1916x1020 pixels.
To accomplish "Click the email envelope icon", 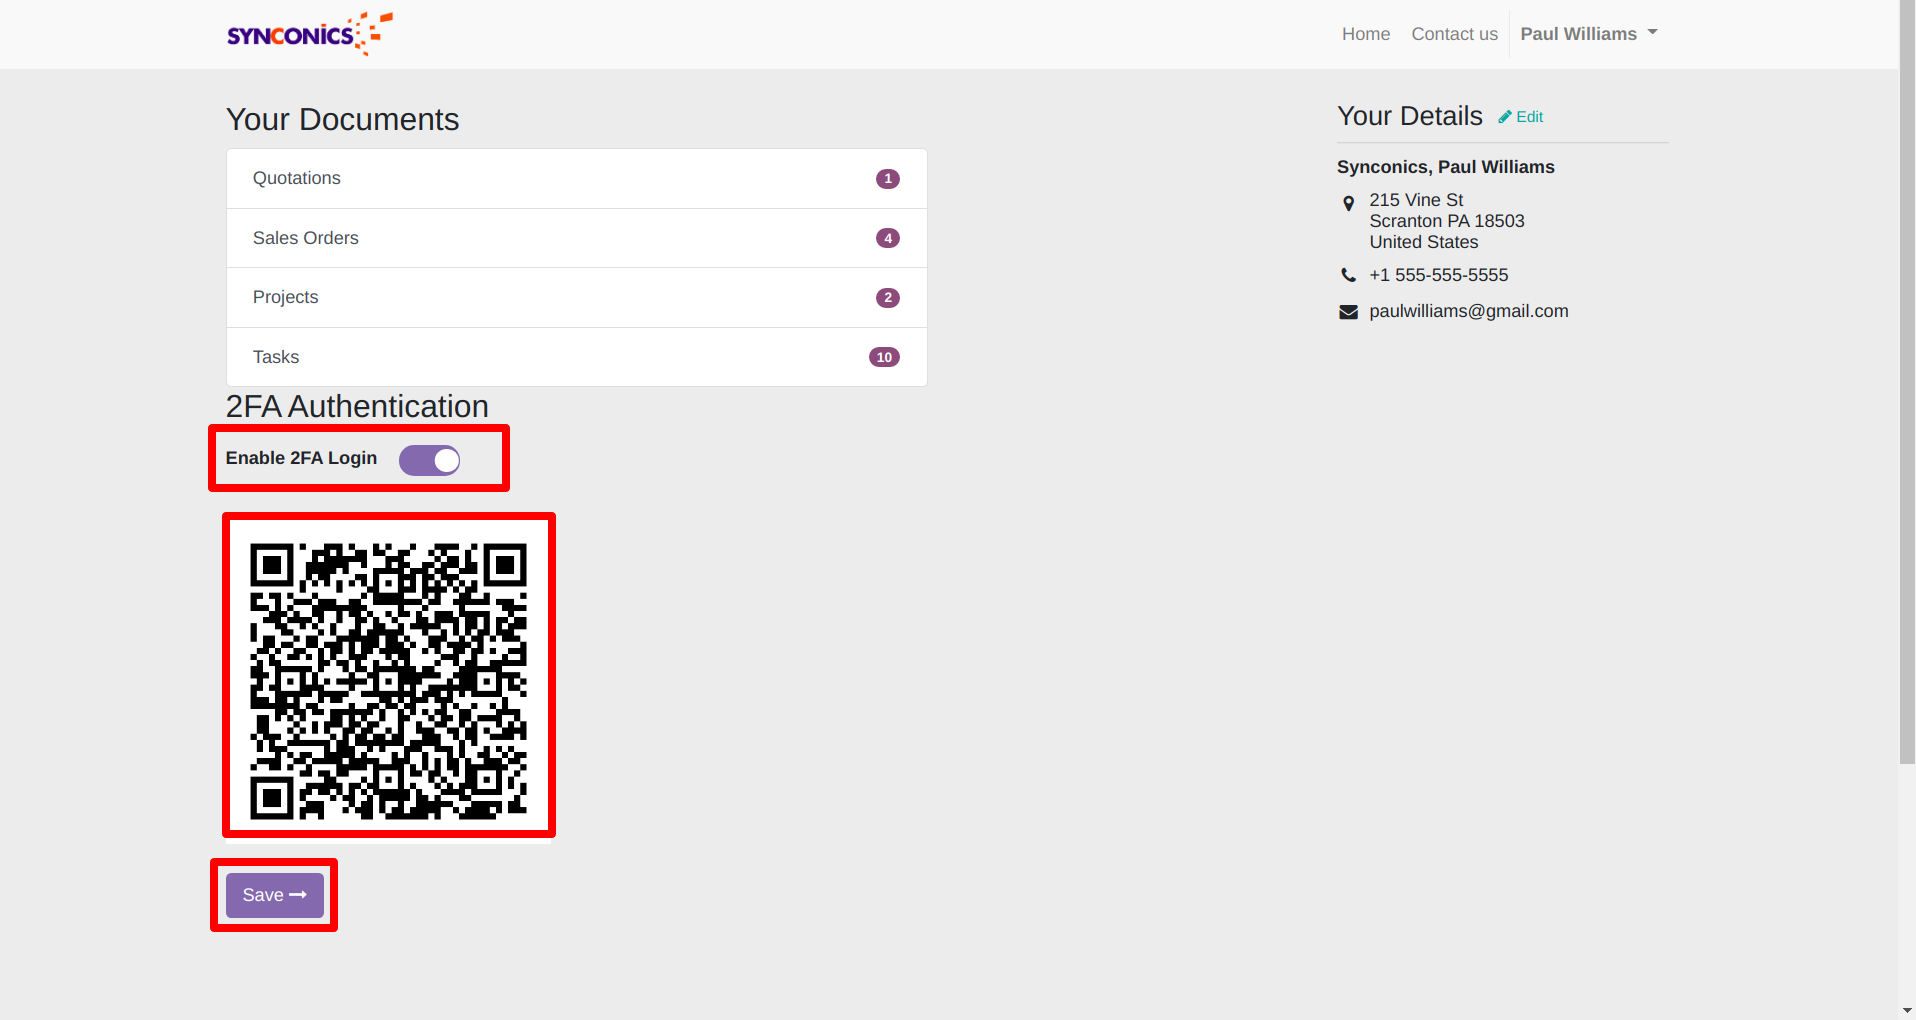I will pos(1348,312).
